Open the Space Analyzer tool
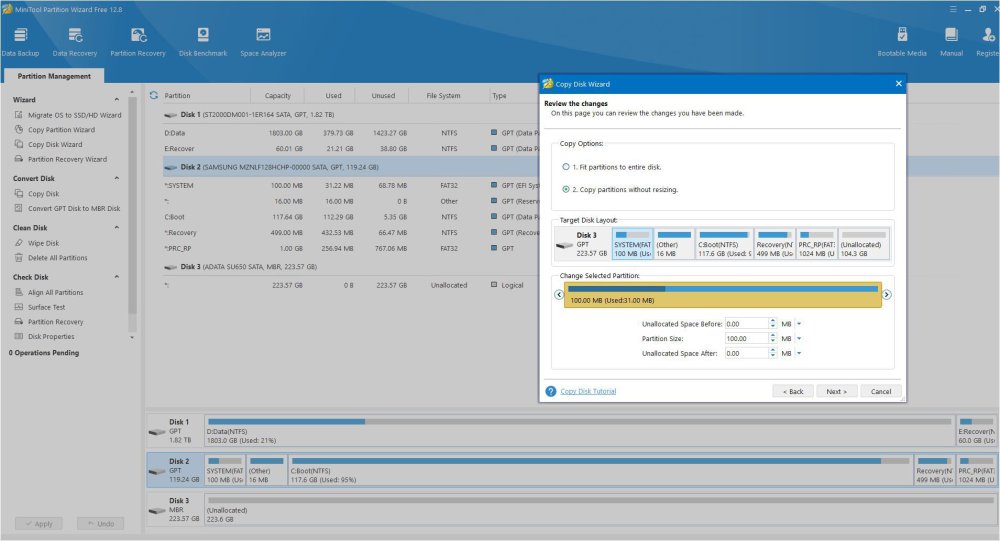 pos(263,40)
